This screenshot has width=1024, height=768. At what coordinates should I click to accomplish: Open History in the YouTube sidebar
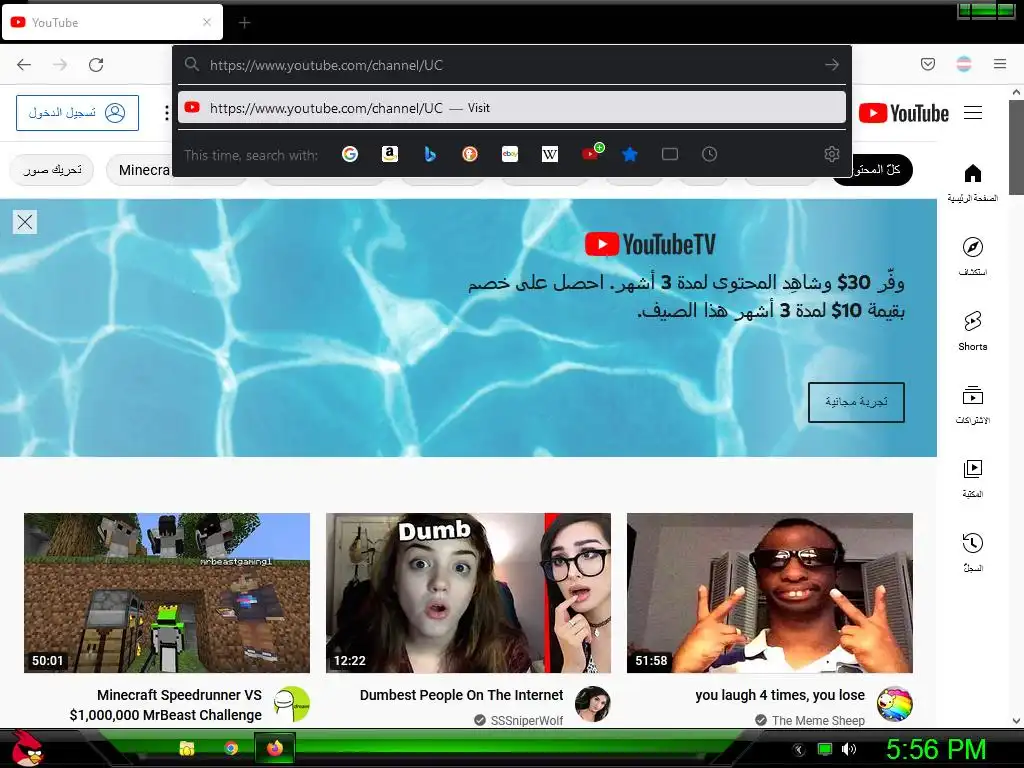972,552
